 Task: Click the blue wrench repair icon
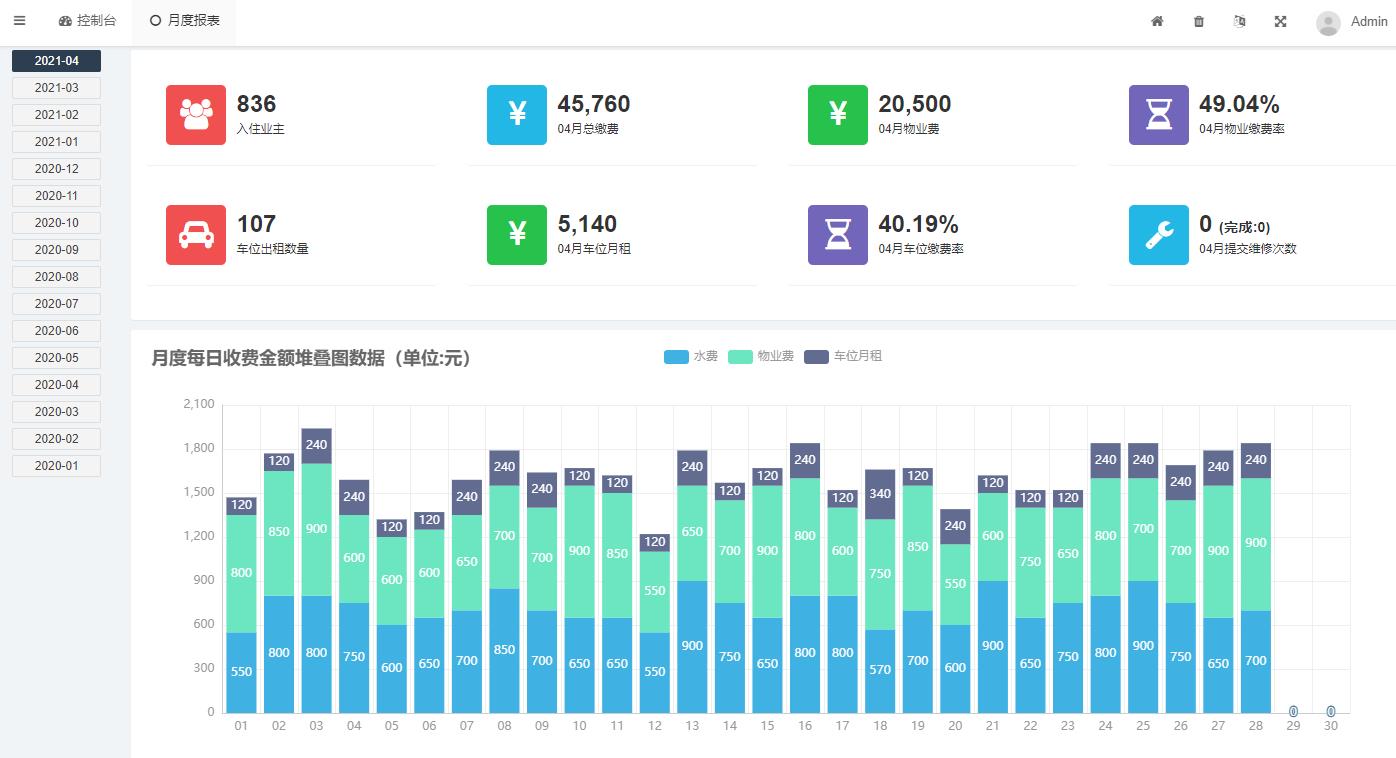1158,235
